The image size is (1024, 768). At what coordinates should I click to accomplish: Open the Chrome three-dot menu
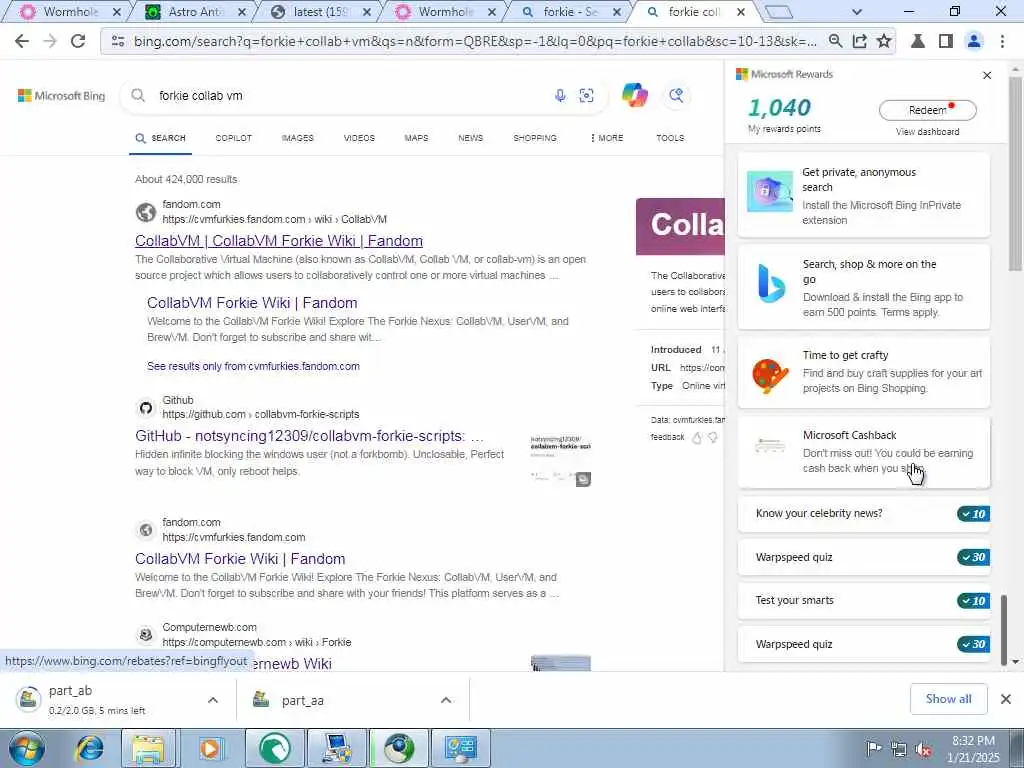(x=1002, y=41)
